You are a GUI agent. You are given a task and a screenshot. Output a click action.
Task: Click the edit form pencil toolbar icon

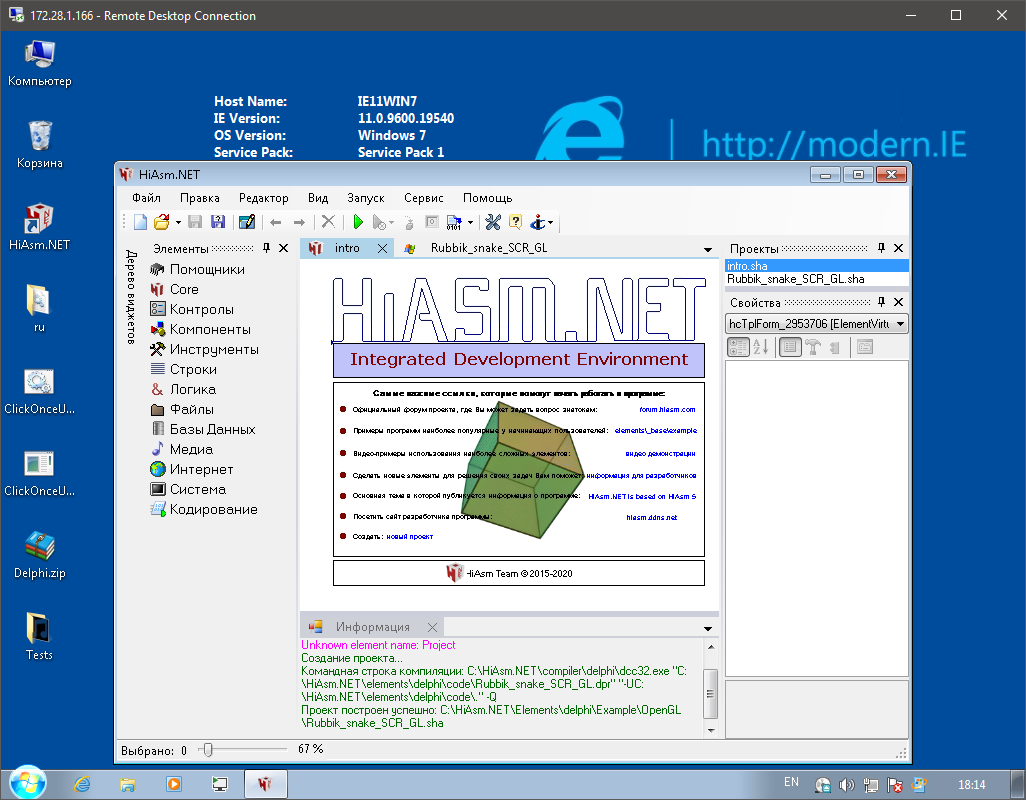coord(246,222)
